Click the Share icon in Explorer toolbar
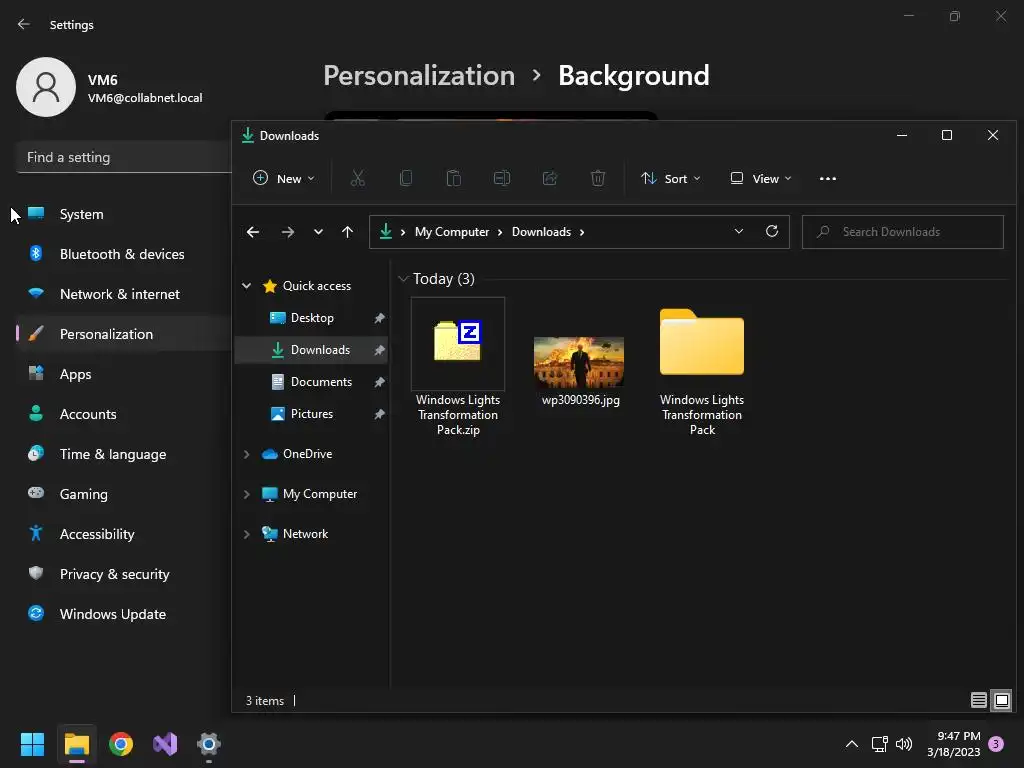1024x768 pixels. (550, 178)
